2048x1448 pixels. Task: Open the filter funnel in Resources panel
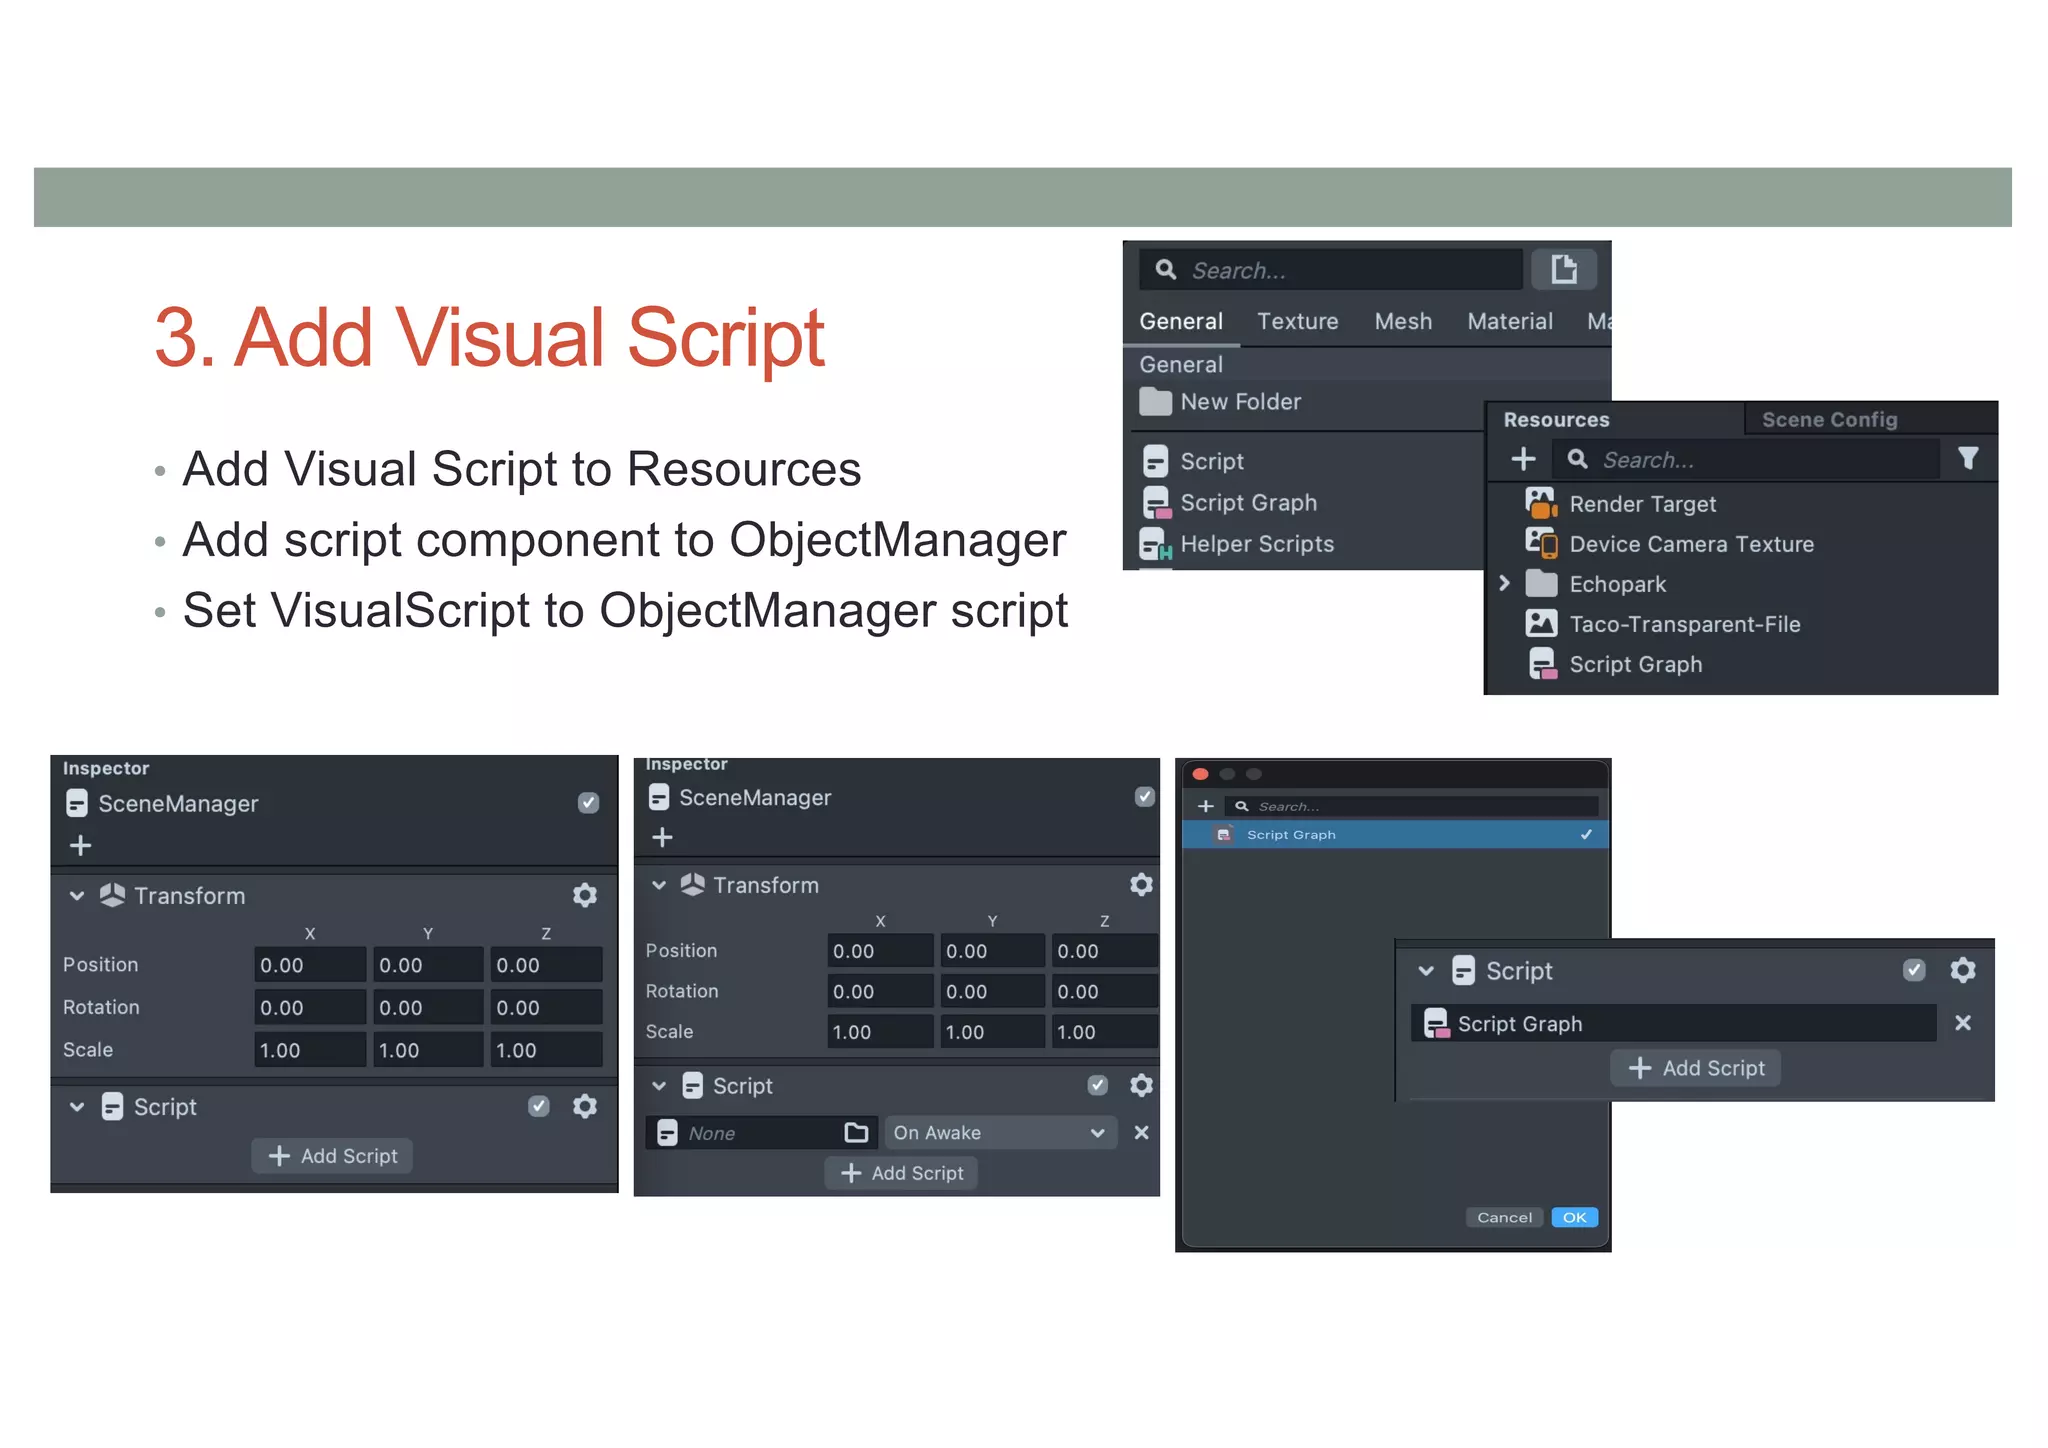coord(1968,459)
